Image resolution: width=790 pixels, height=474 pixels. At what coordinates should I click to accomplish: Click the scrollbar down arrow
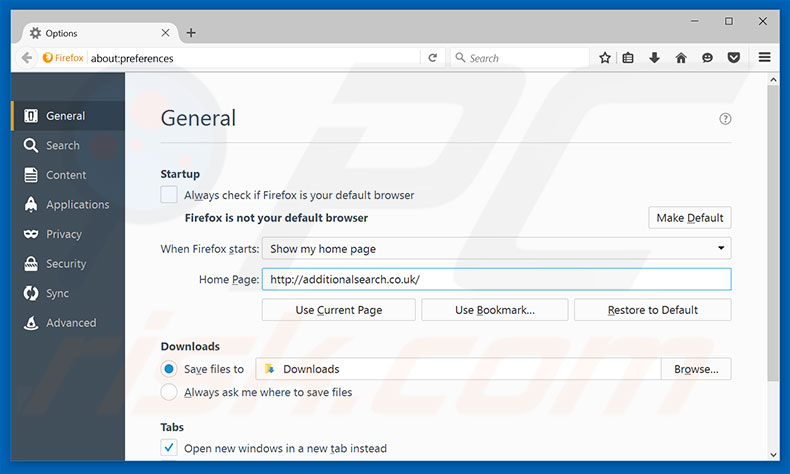(773, 455)
